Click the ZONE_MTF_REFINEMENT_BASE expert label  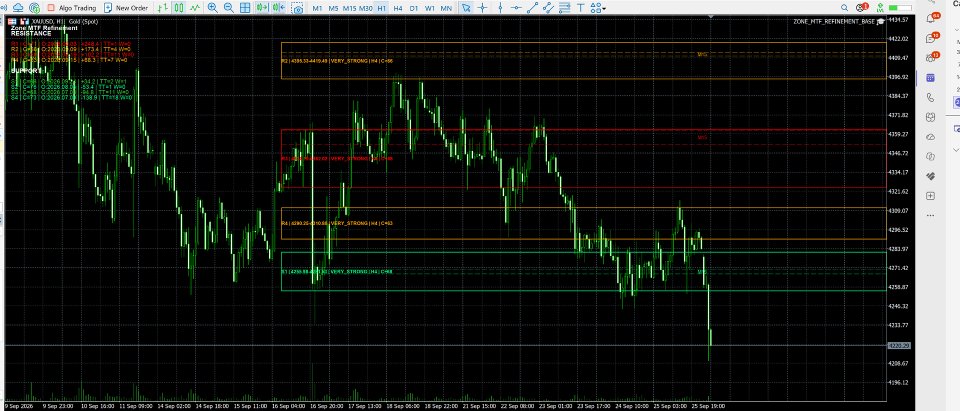click(x=839, y=21)
